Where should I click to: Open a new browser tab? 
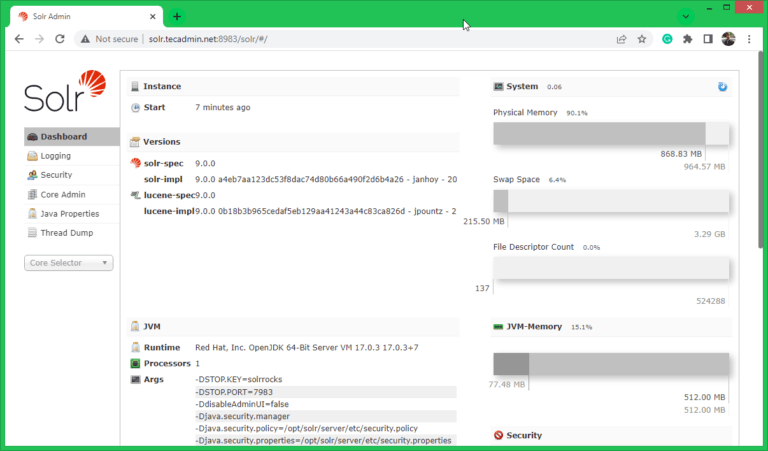pyautogui.click(x=177, y=16)
